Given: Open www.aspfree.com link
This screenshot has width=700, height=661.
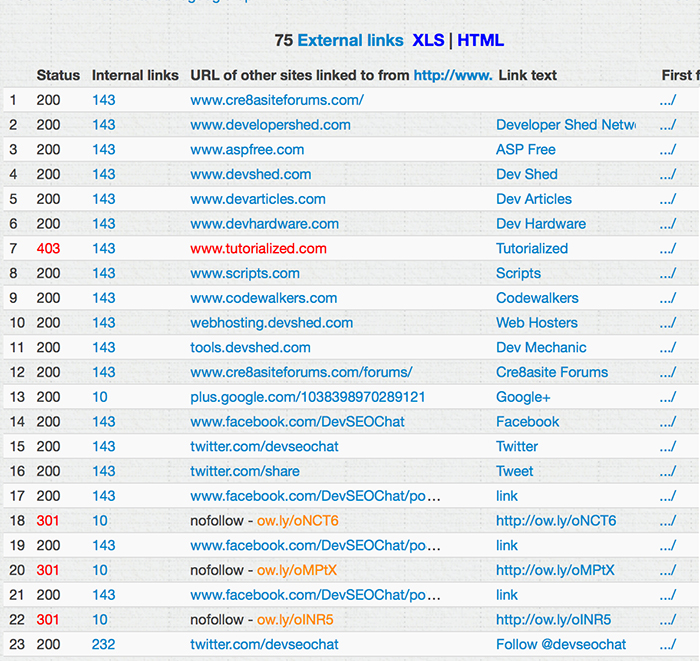Looking at the screenshot, I should pyautogui.click(x=247, y=150).
